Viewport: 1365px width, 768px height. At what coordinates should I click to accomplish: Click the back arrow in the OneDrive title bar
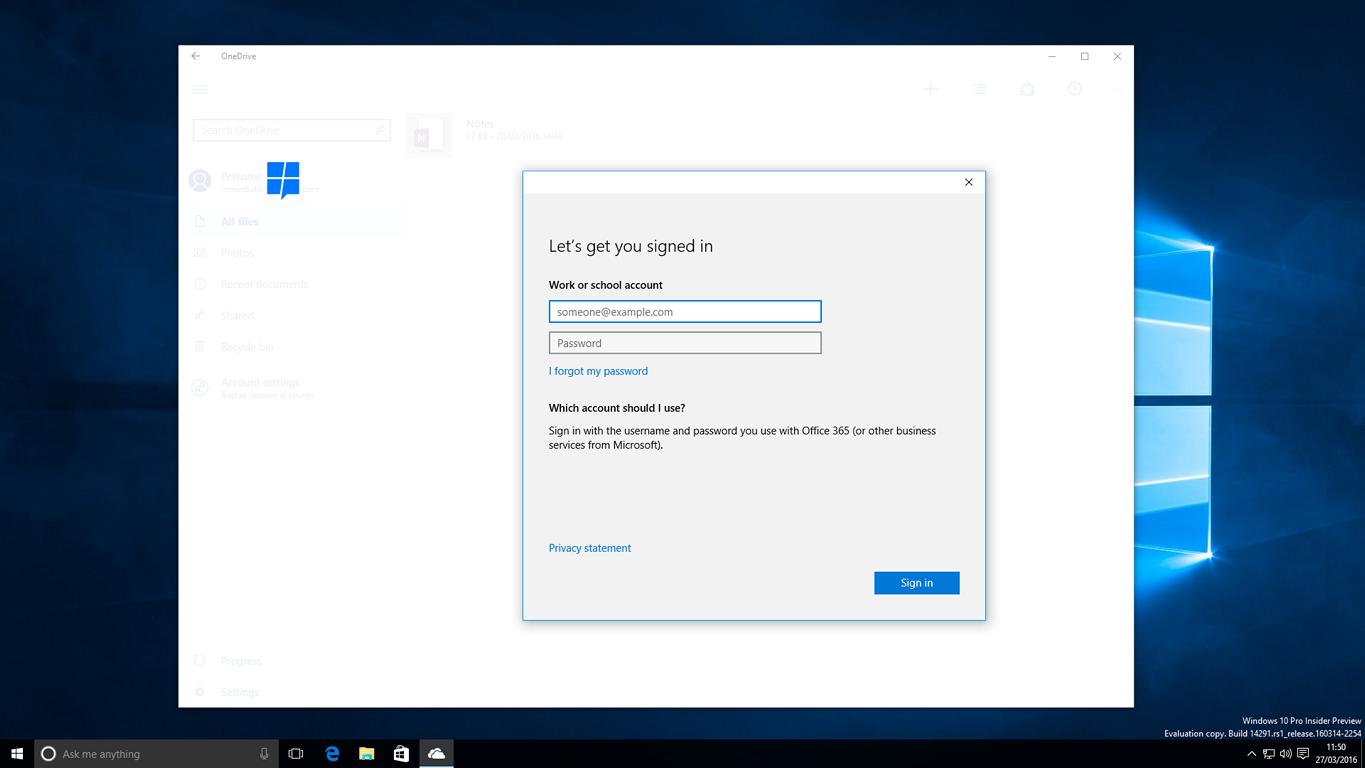pyautogui.click(x=196, y=56)
